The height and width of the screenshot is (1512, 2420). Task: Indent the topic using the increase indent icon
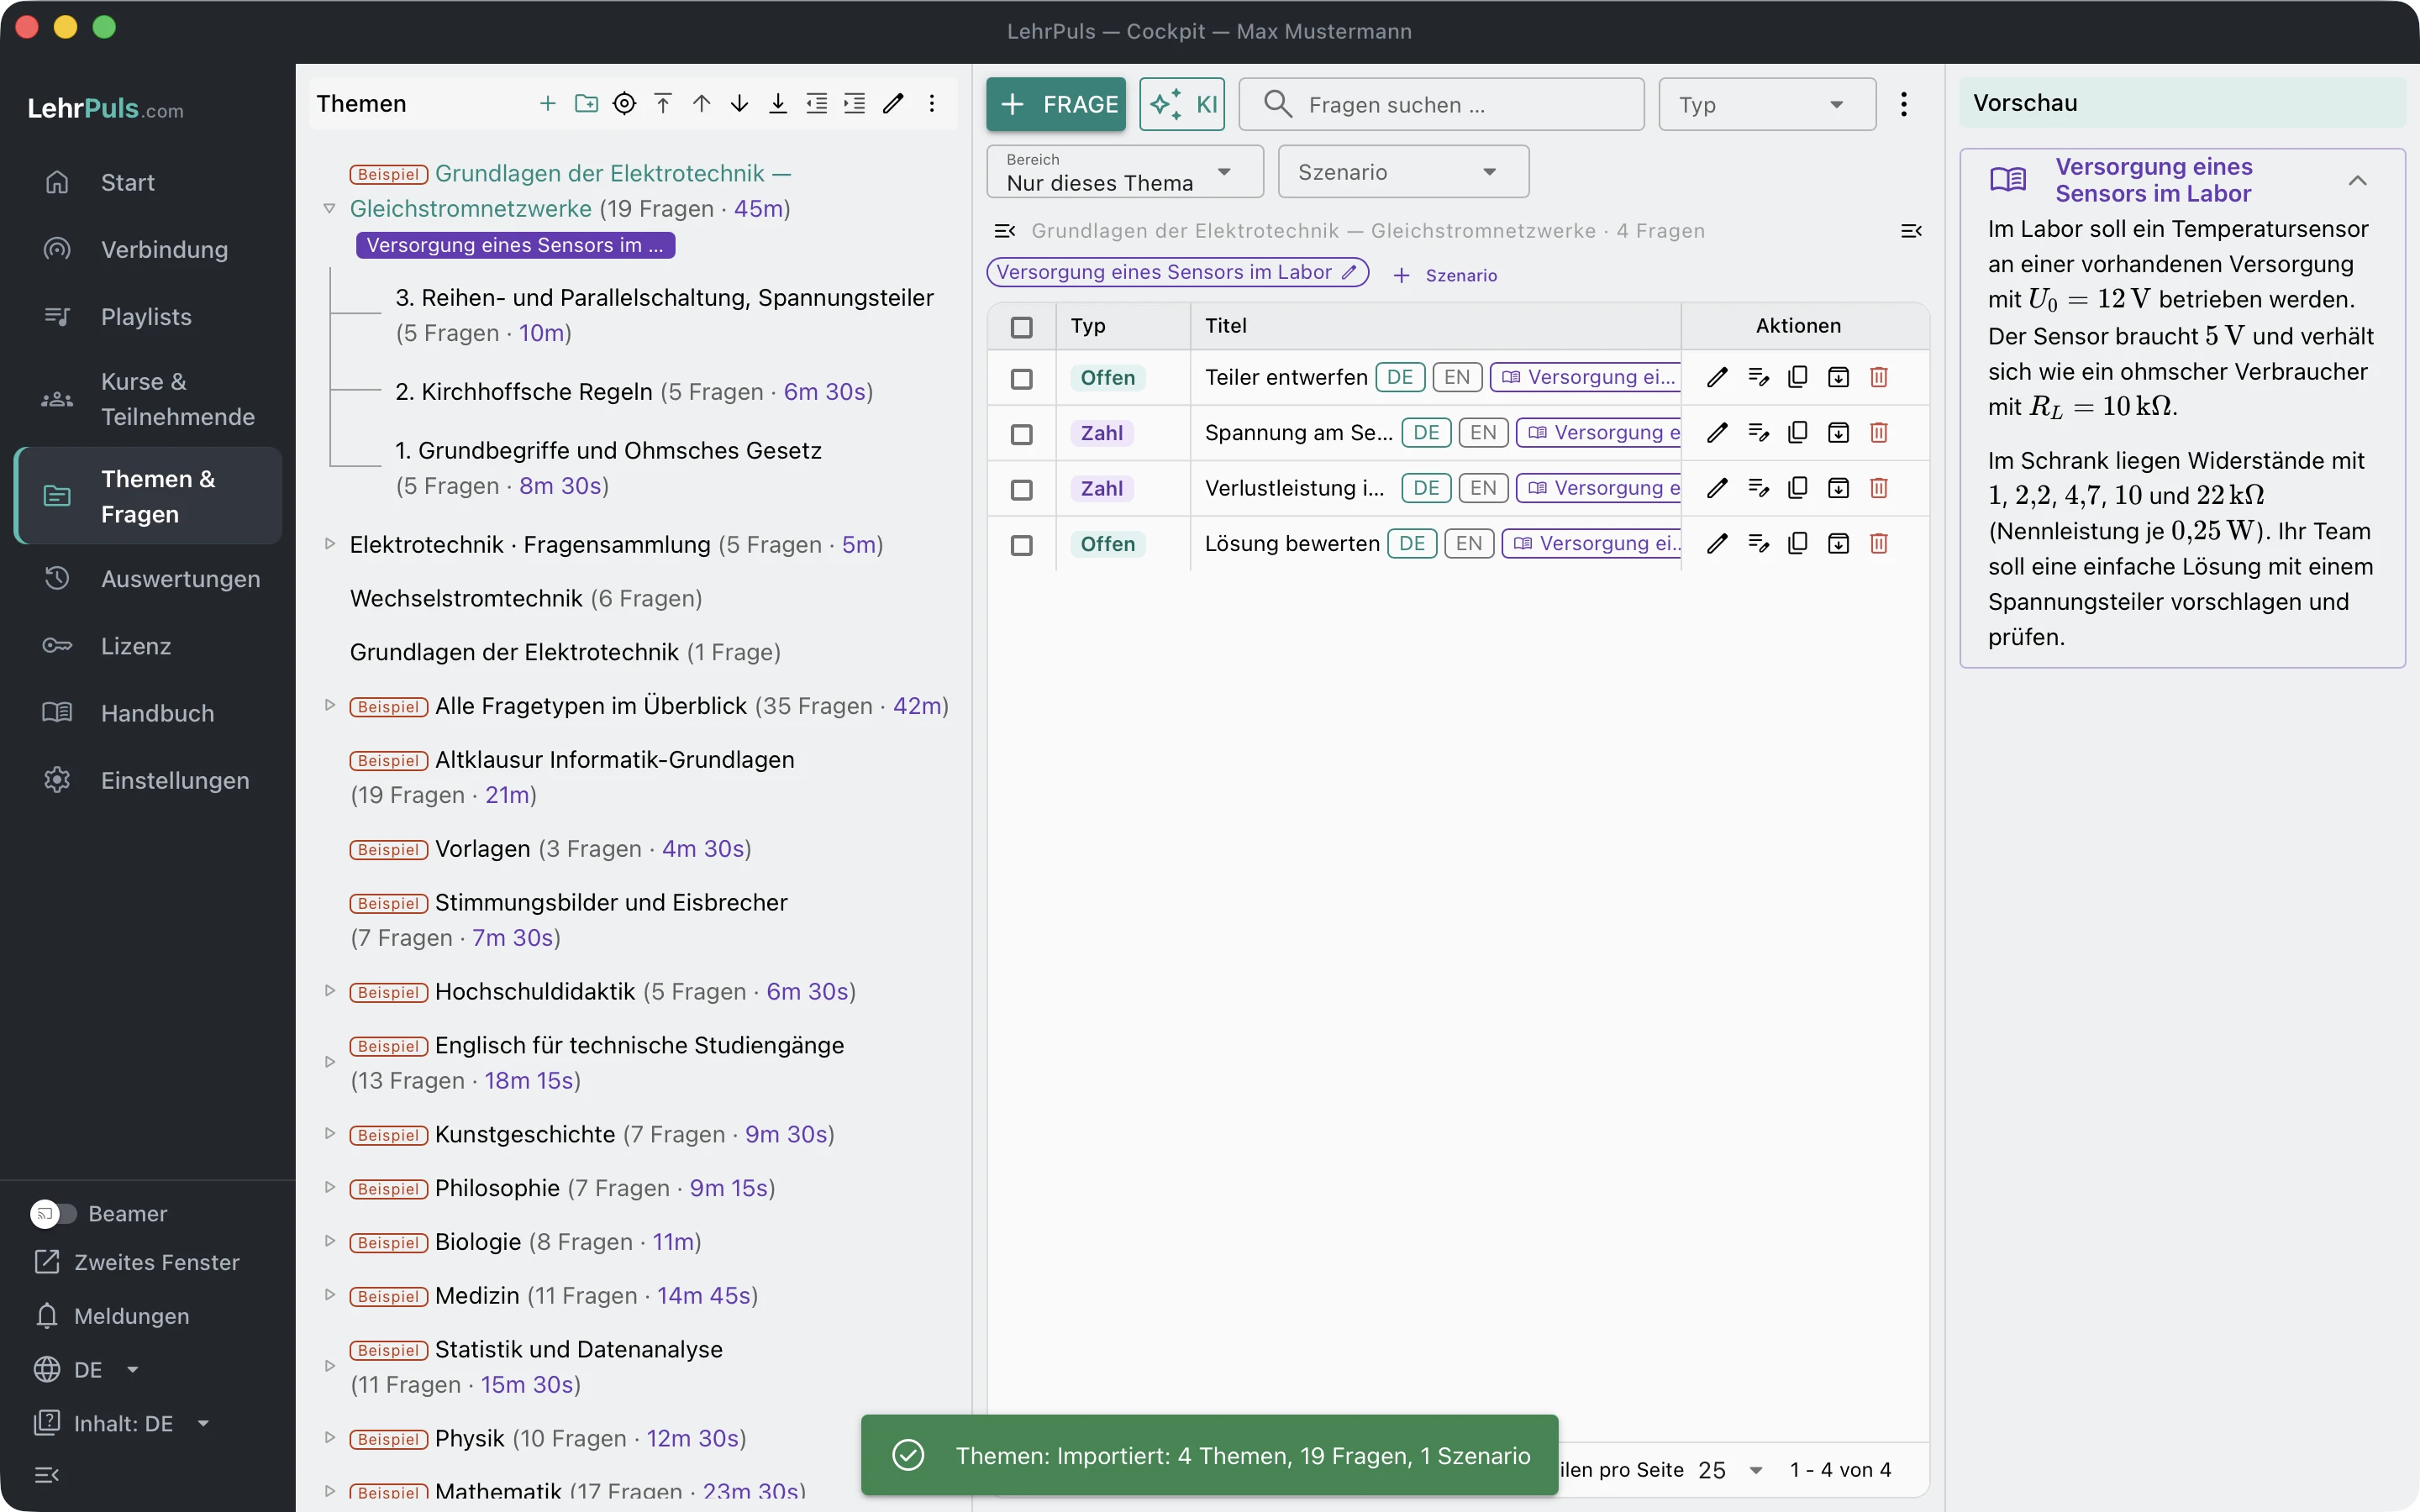click(855, 103)
